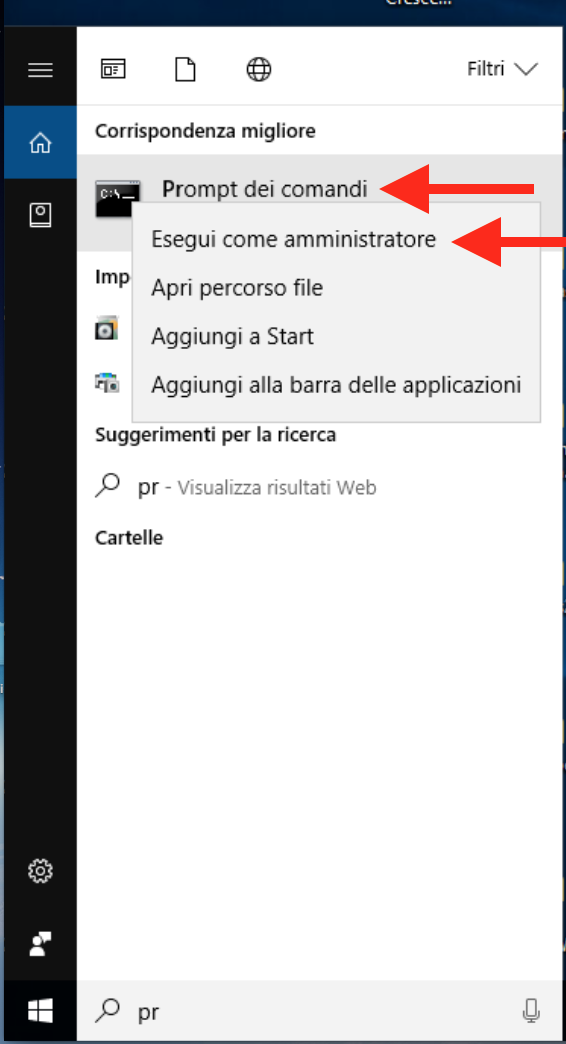Filter results by web globe icon
The image size is (566, 1044).
click(258, 69)
